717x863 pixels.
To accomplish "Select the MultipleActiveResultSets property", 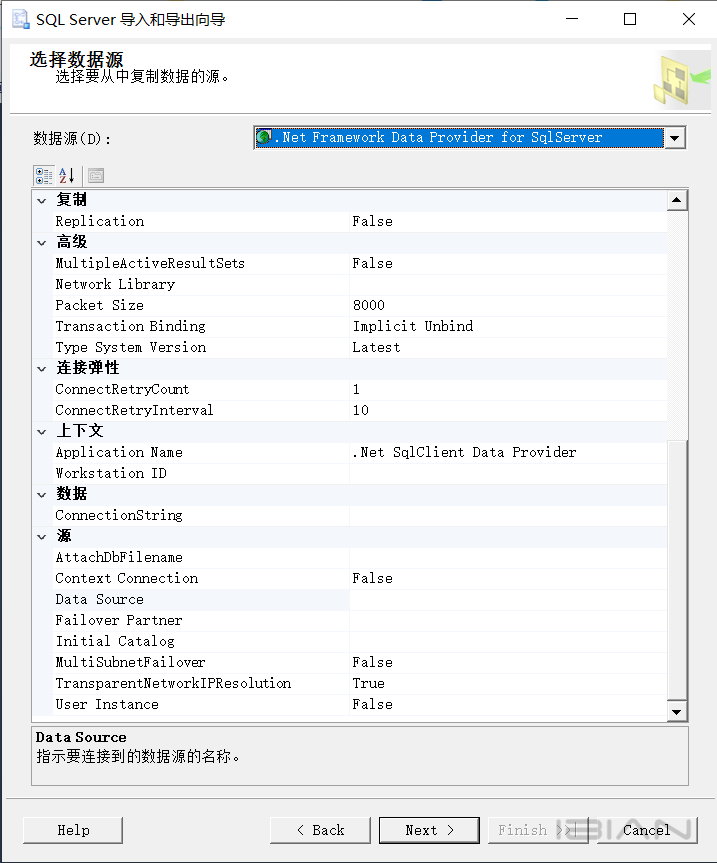I will pos(150,264).
